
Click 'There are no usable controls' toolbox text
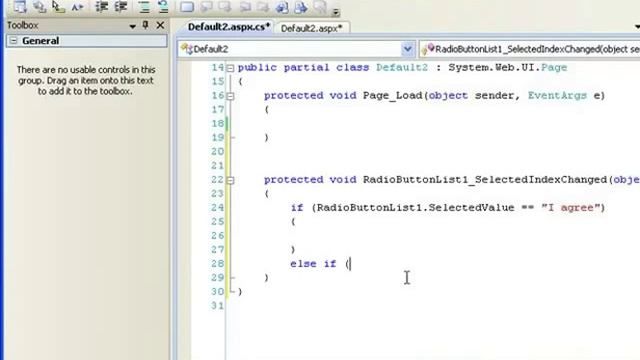pos(86,80)
